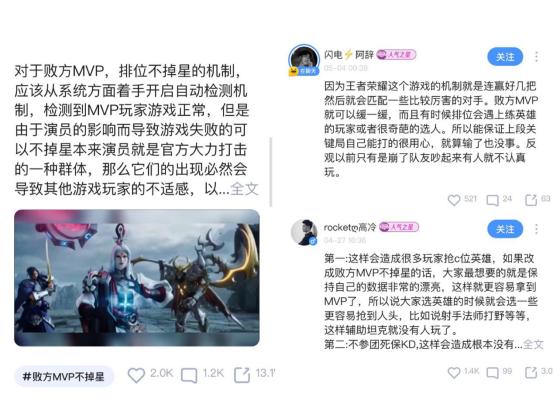View rocket高冷's profile avatar
The width and height of the screenshot is (553, 415).
[304, 232]
